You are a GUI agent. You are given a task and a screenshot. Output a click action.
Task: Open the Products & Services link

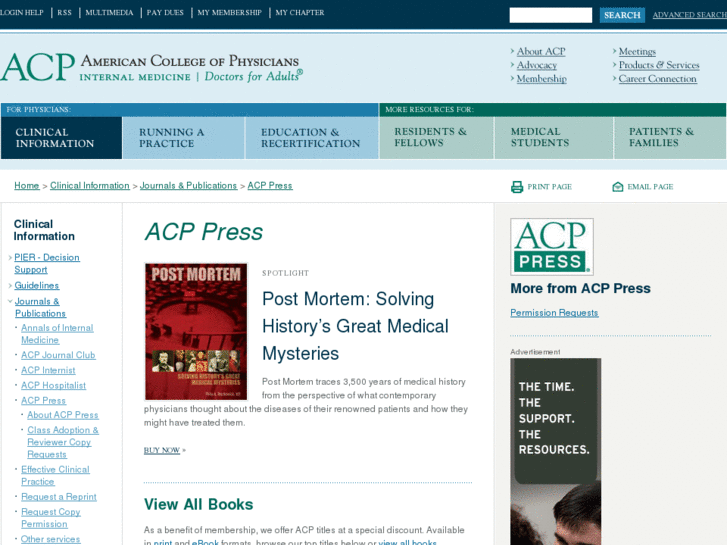click(659, 65)
